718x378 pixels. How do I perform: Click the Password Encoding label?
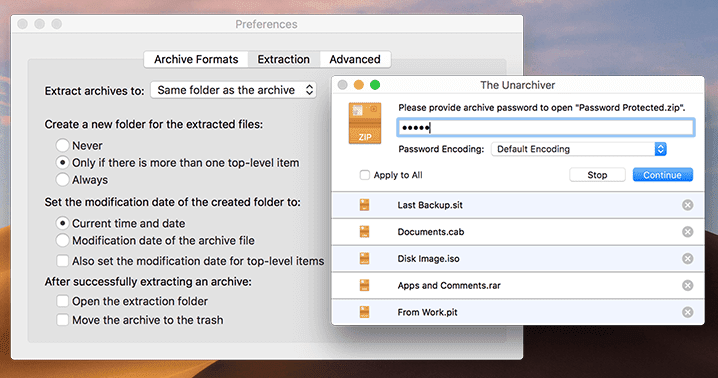pyautogui.click(x=441, y=149)
